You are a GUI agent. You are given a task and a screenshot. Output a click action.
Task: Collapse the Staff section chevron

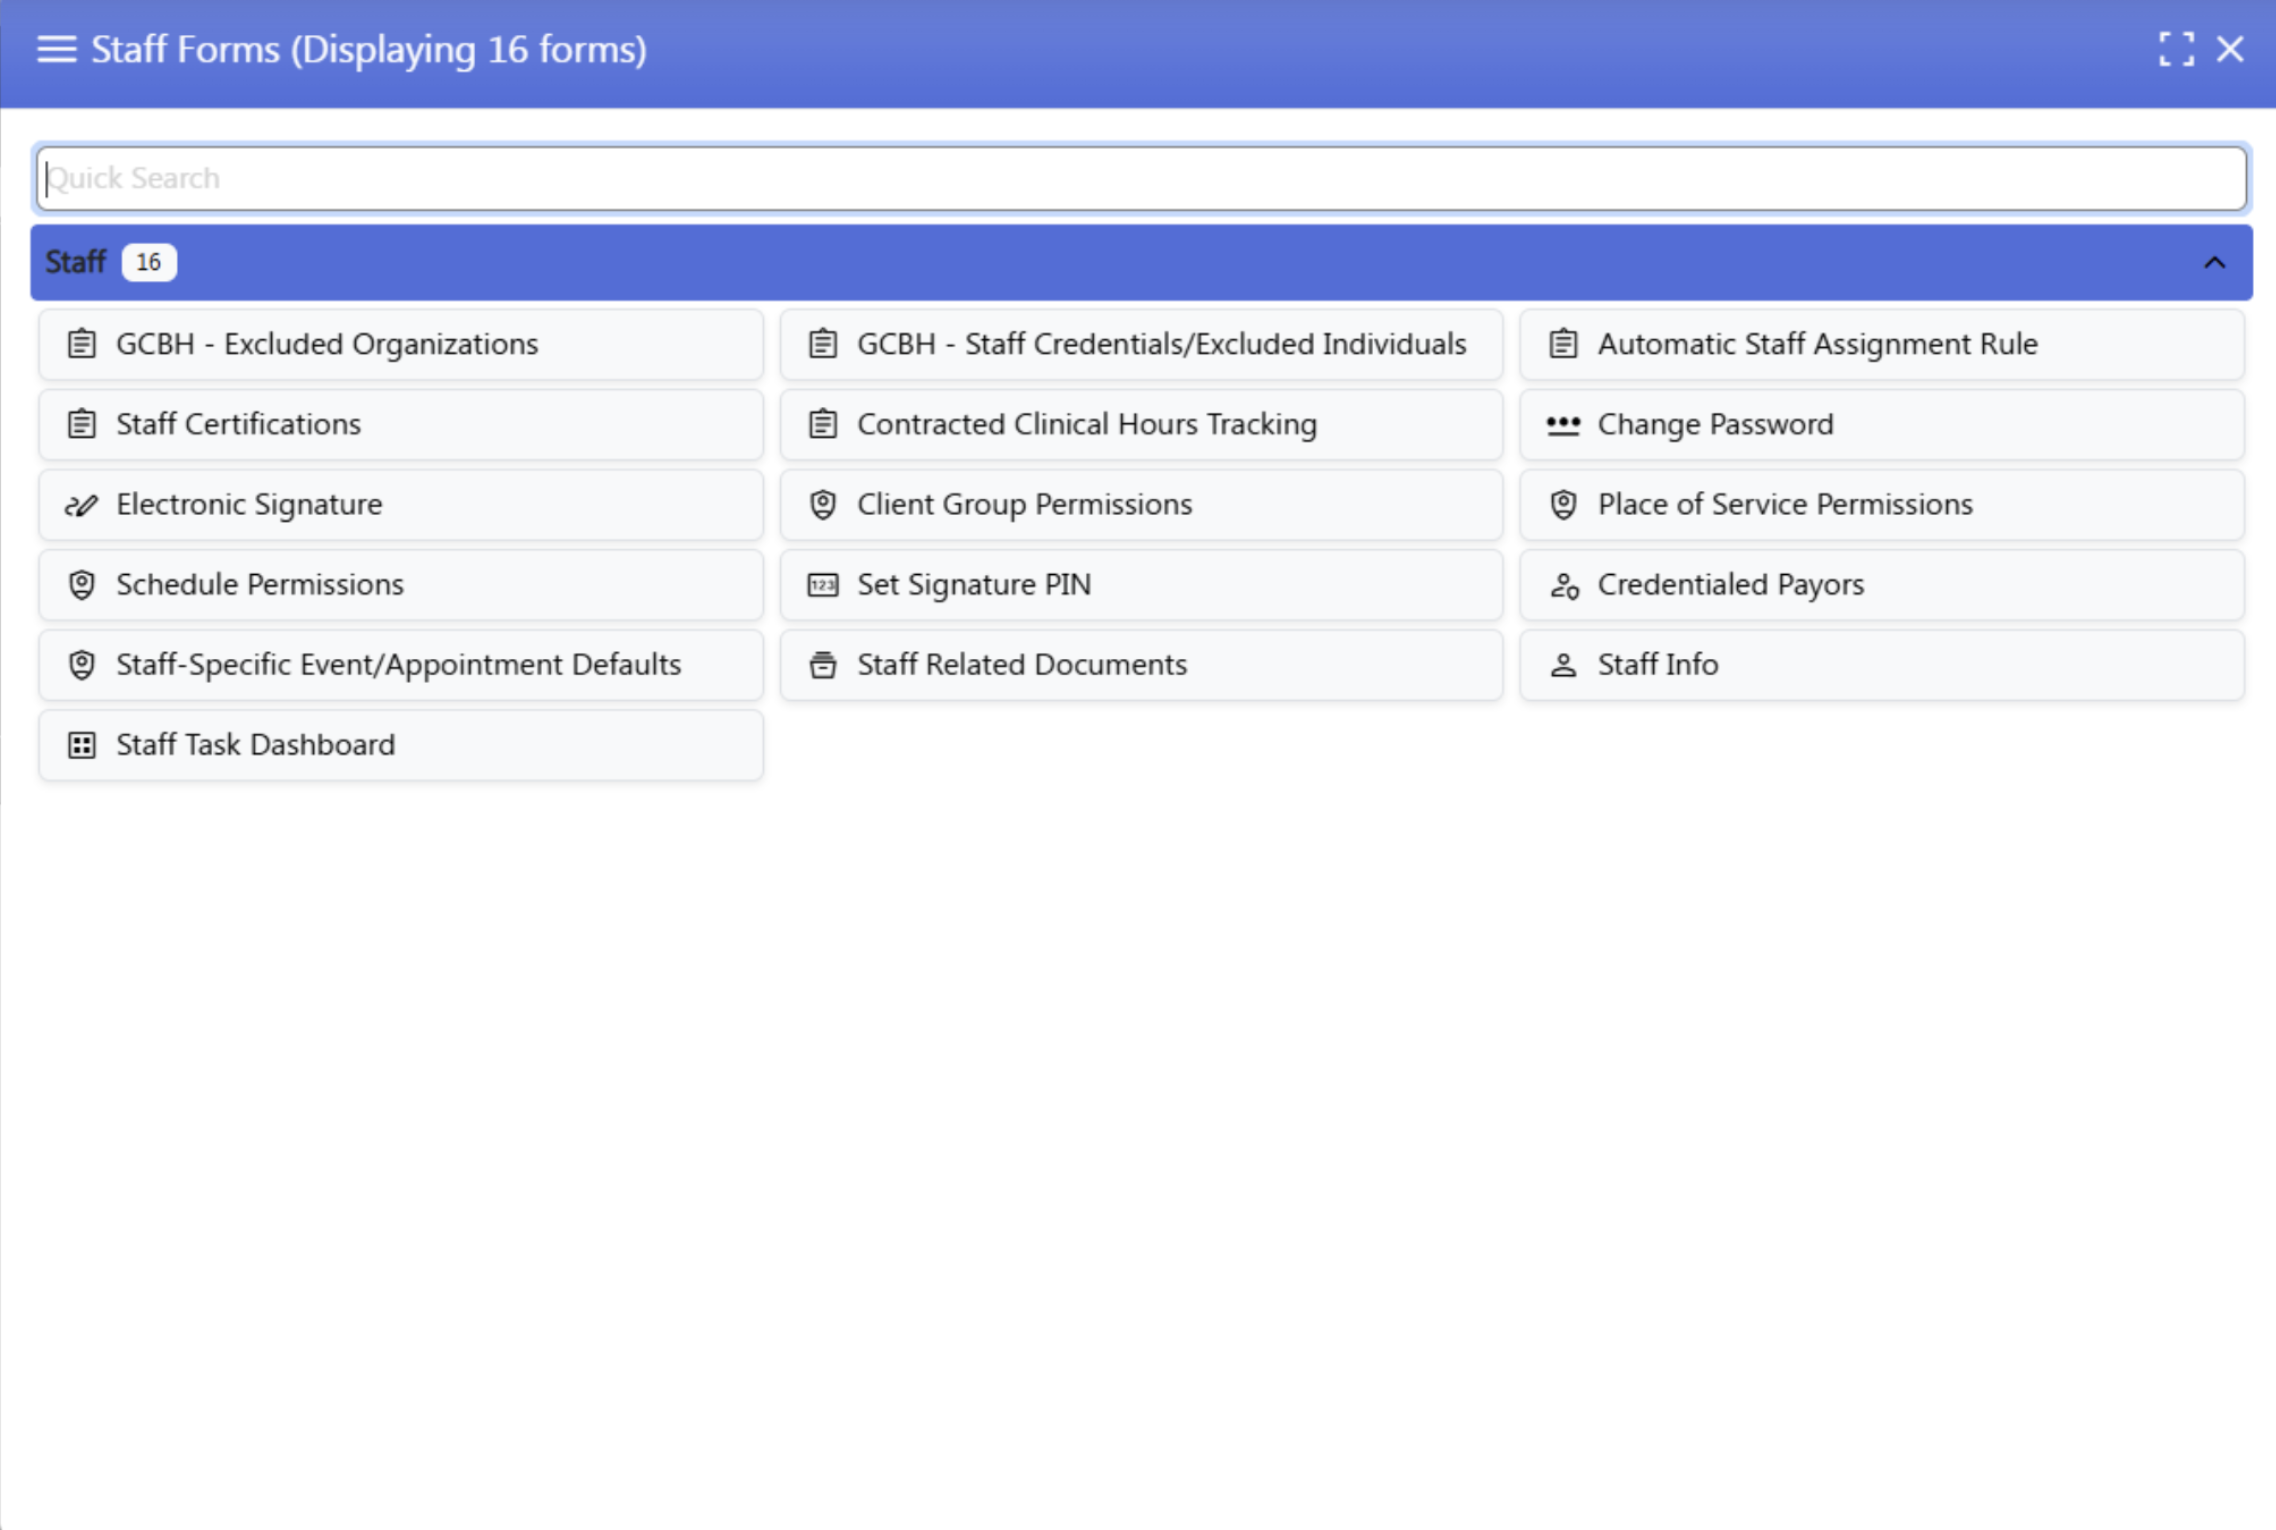click(x=2214, y=262)
